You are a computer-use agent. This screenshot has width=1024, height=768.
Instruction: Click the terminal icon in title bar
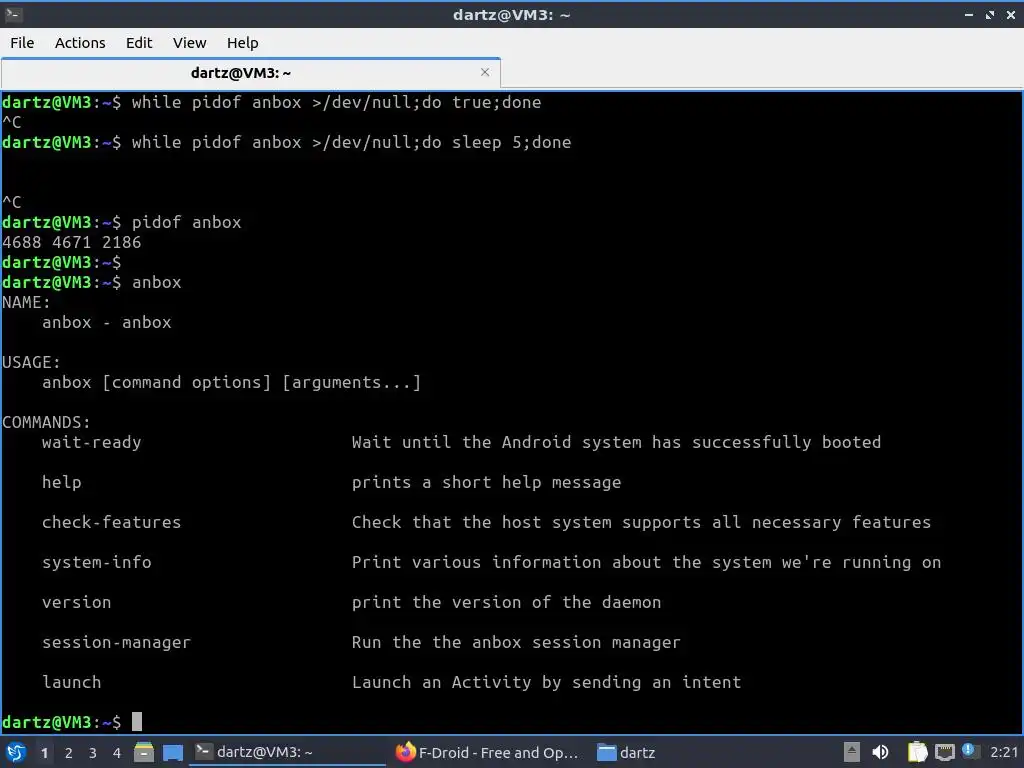click(x=13, y=14)
